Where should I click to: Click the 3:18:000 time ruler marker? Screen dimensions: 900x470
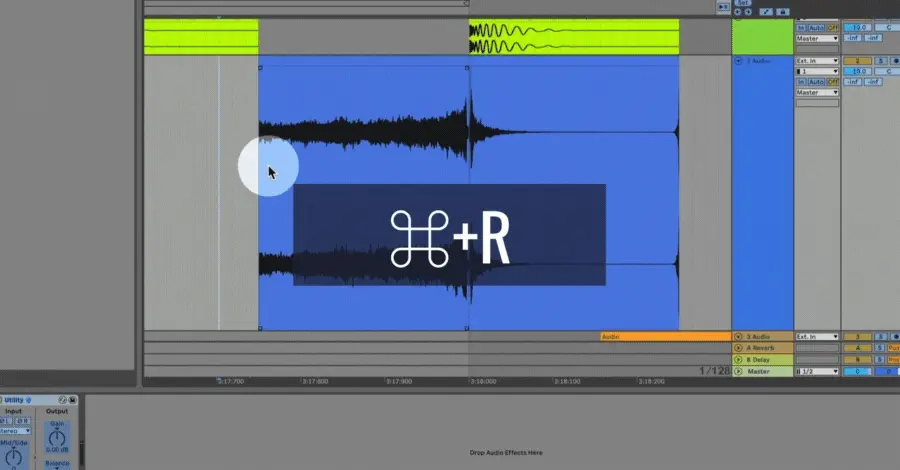point(483,382)
